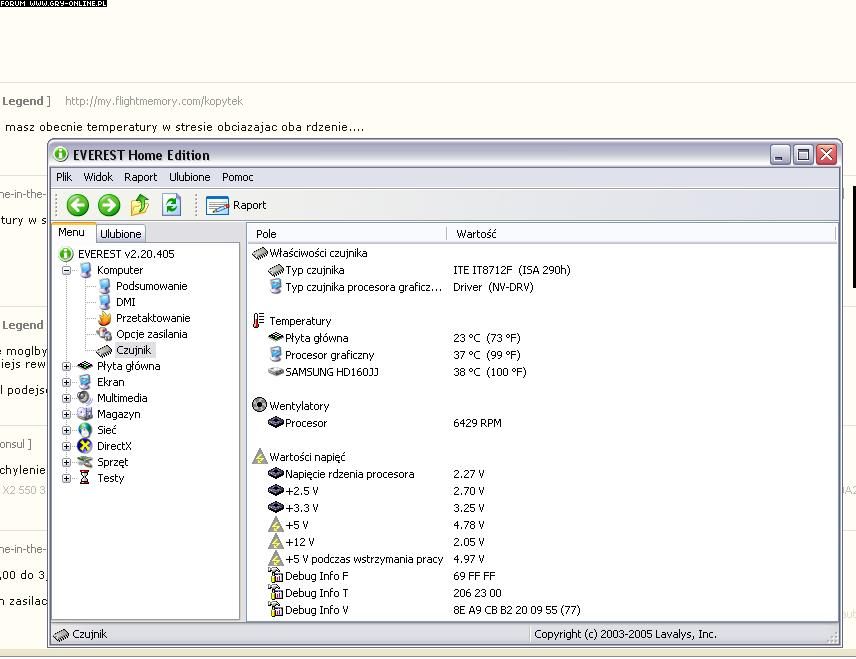856x659 pixels.
Task: Click the green Back arrow icon
Action: pos(78,205)
